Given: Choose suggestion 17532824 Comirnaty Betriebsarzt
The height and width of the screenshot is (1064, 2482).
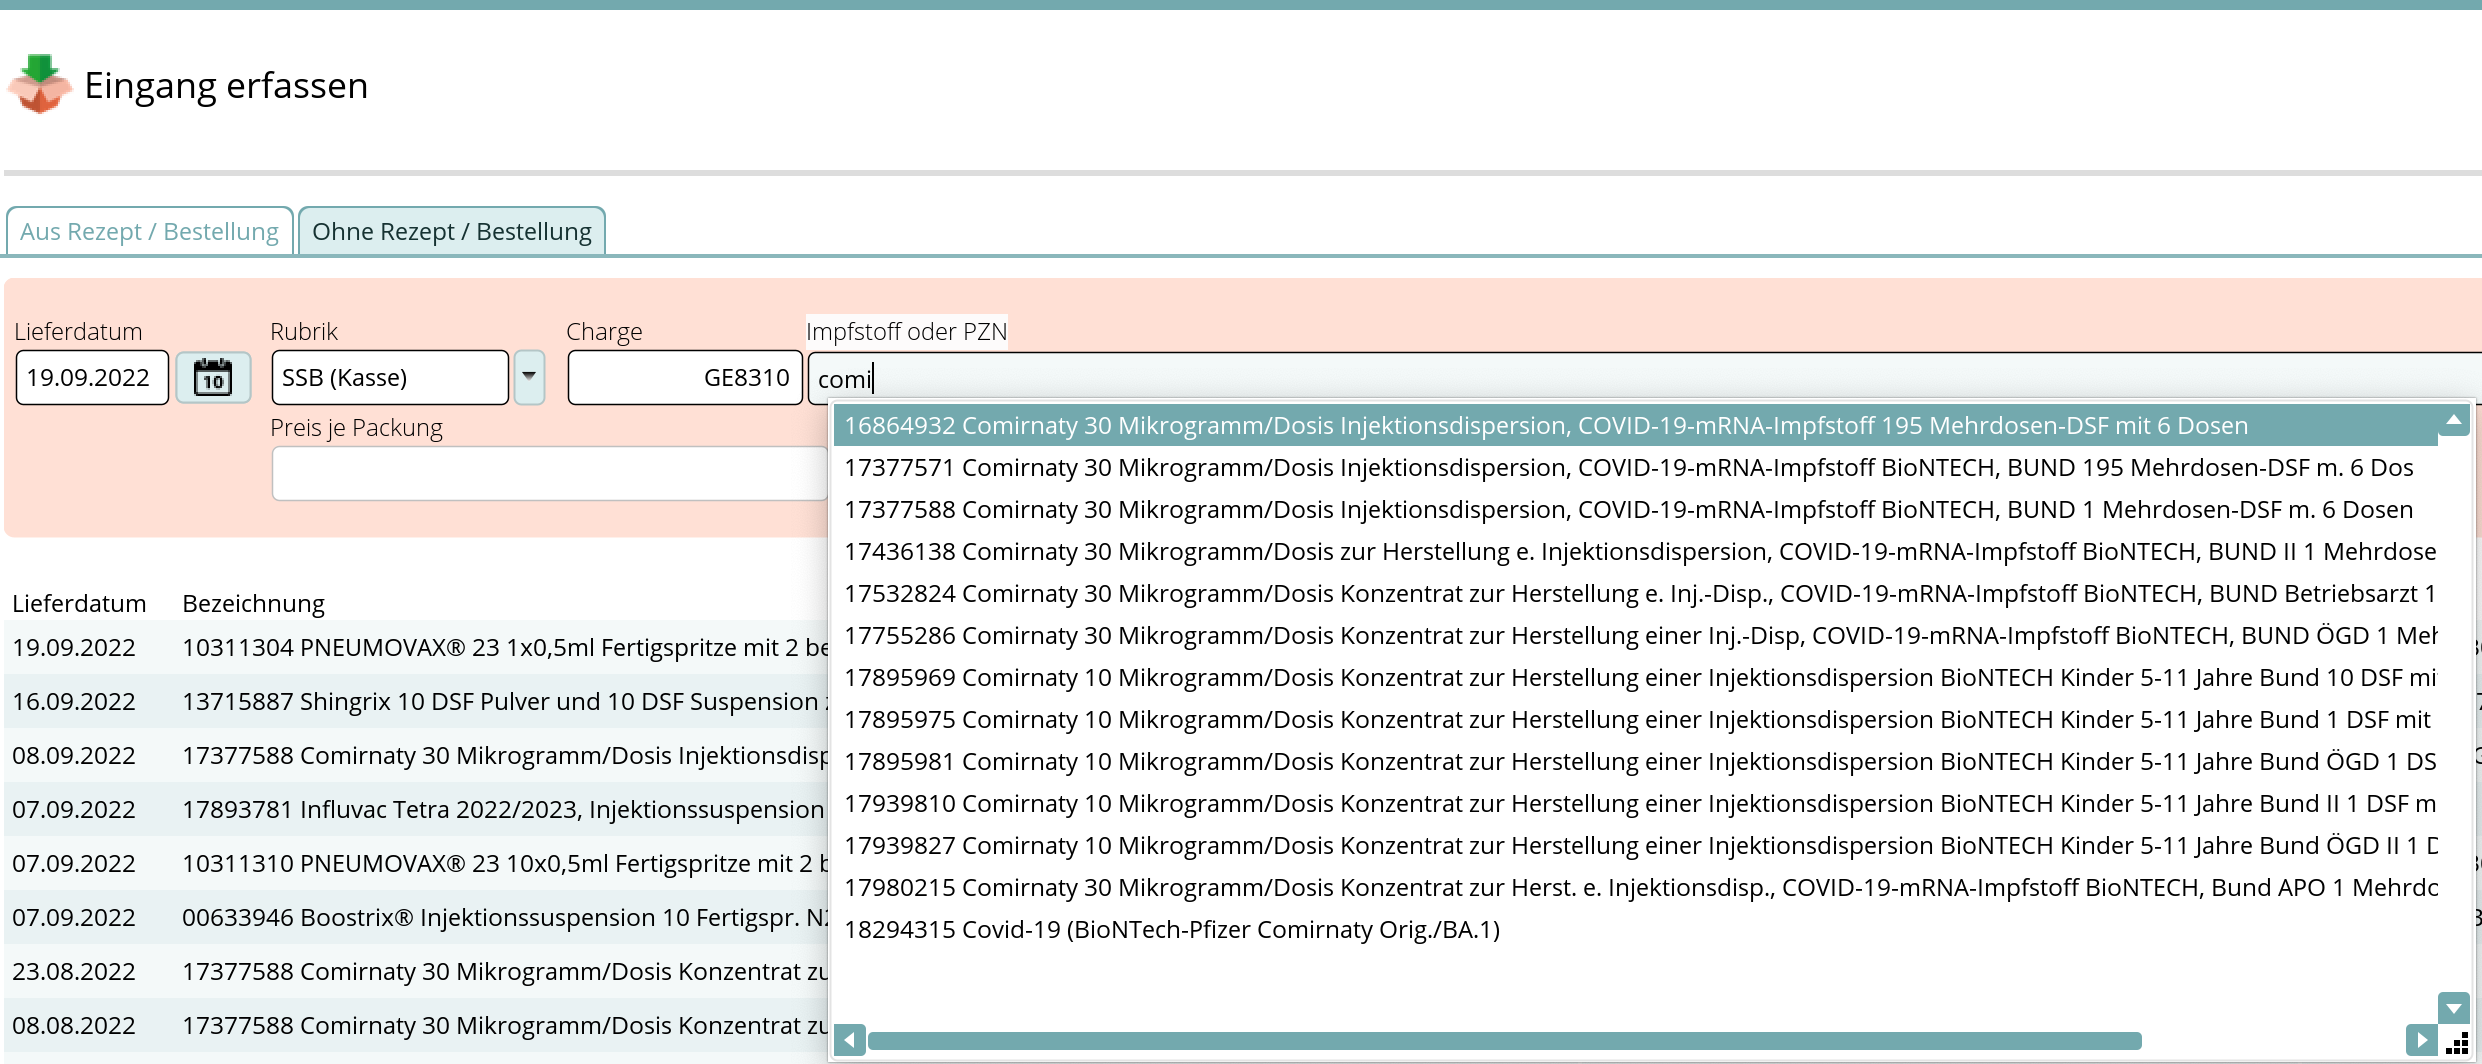Looking at the screenshot, I should [1636, 594].
